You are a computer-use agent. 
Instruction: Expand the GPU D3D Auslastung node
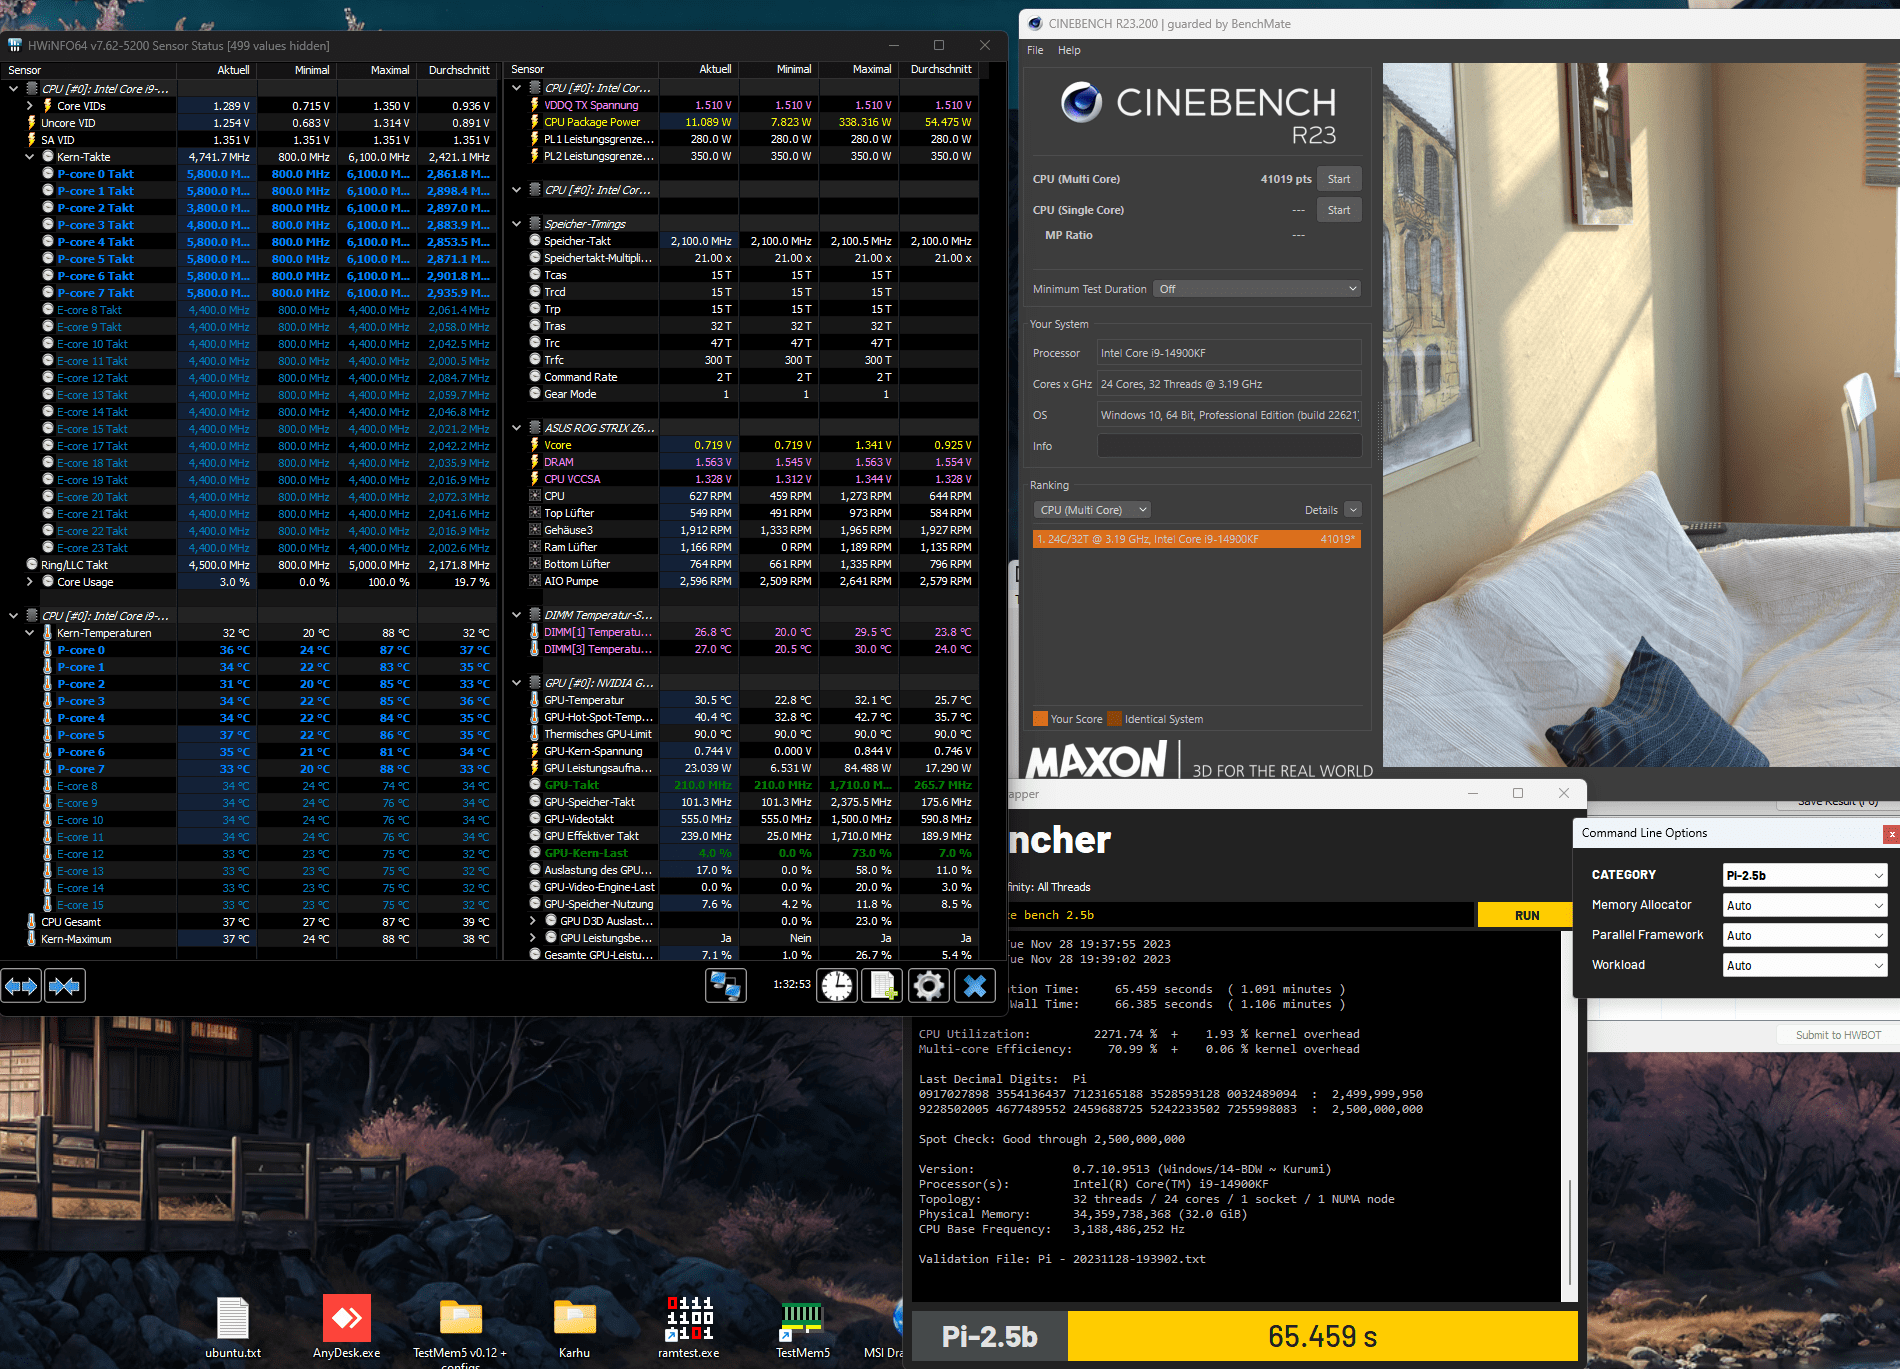[533, 921]
